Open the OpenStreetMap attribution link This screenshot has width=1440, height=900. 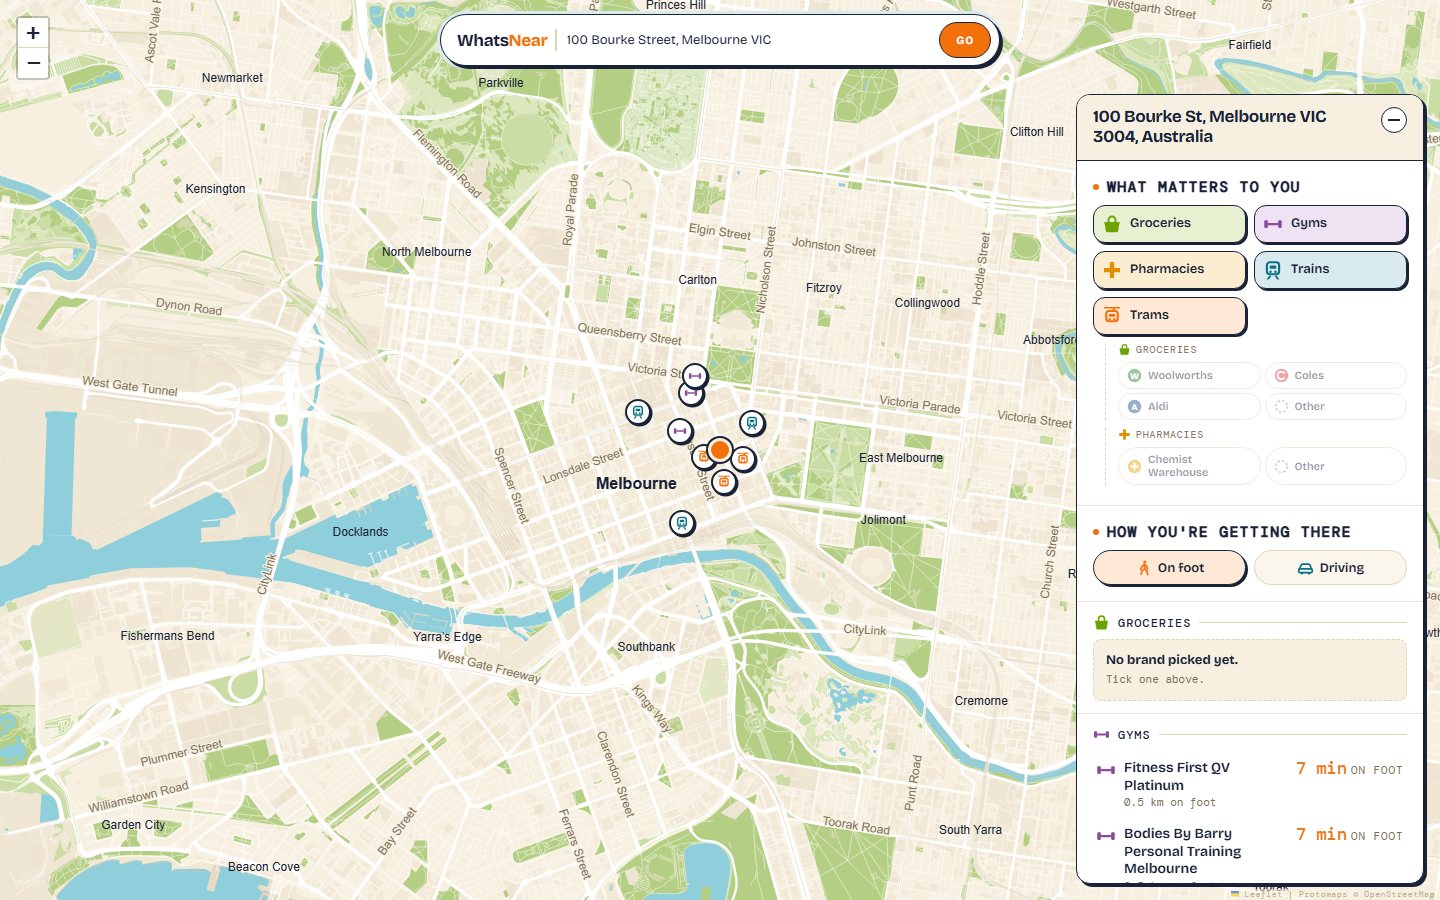(x=1398, y=894)
